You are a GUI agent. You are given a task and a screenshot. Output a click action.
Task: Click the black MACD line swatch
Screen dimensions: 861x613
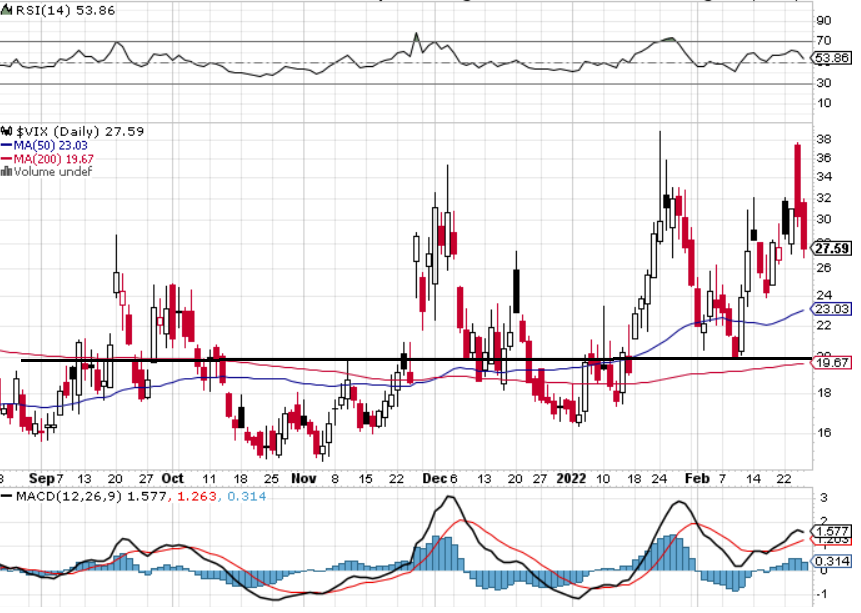[x=7, y=497]
